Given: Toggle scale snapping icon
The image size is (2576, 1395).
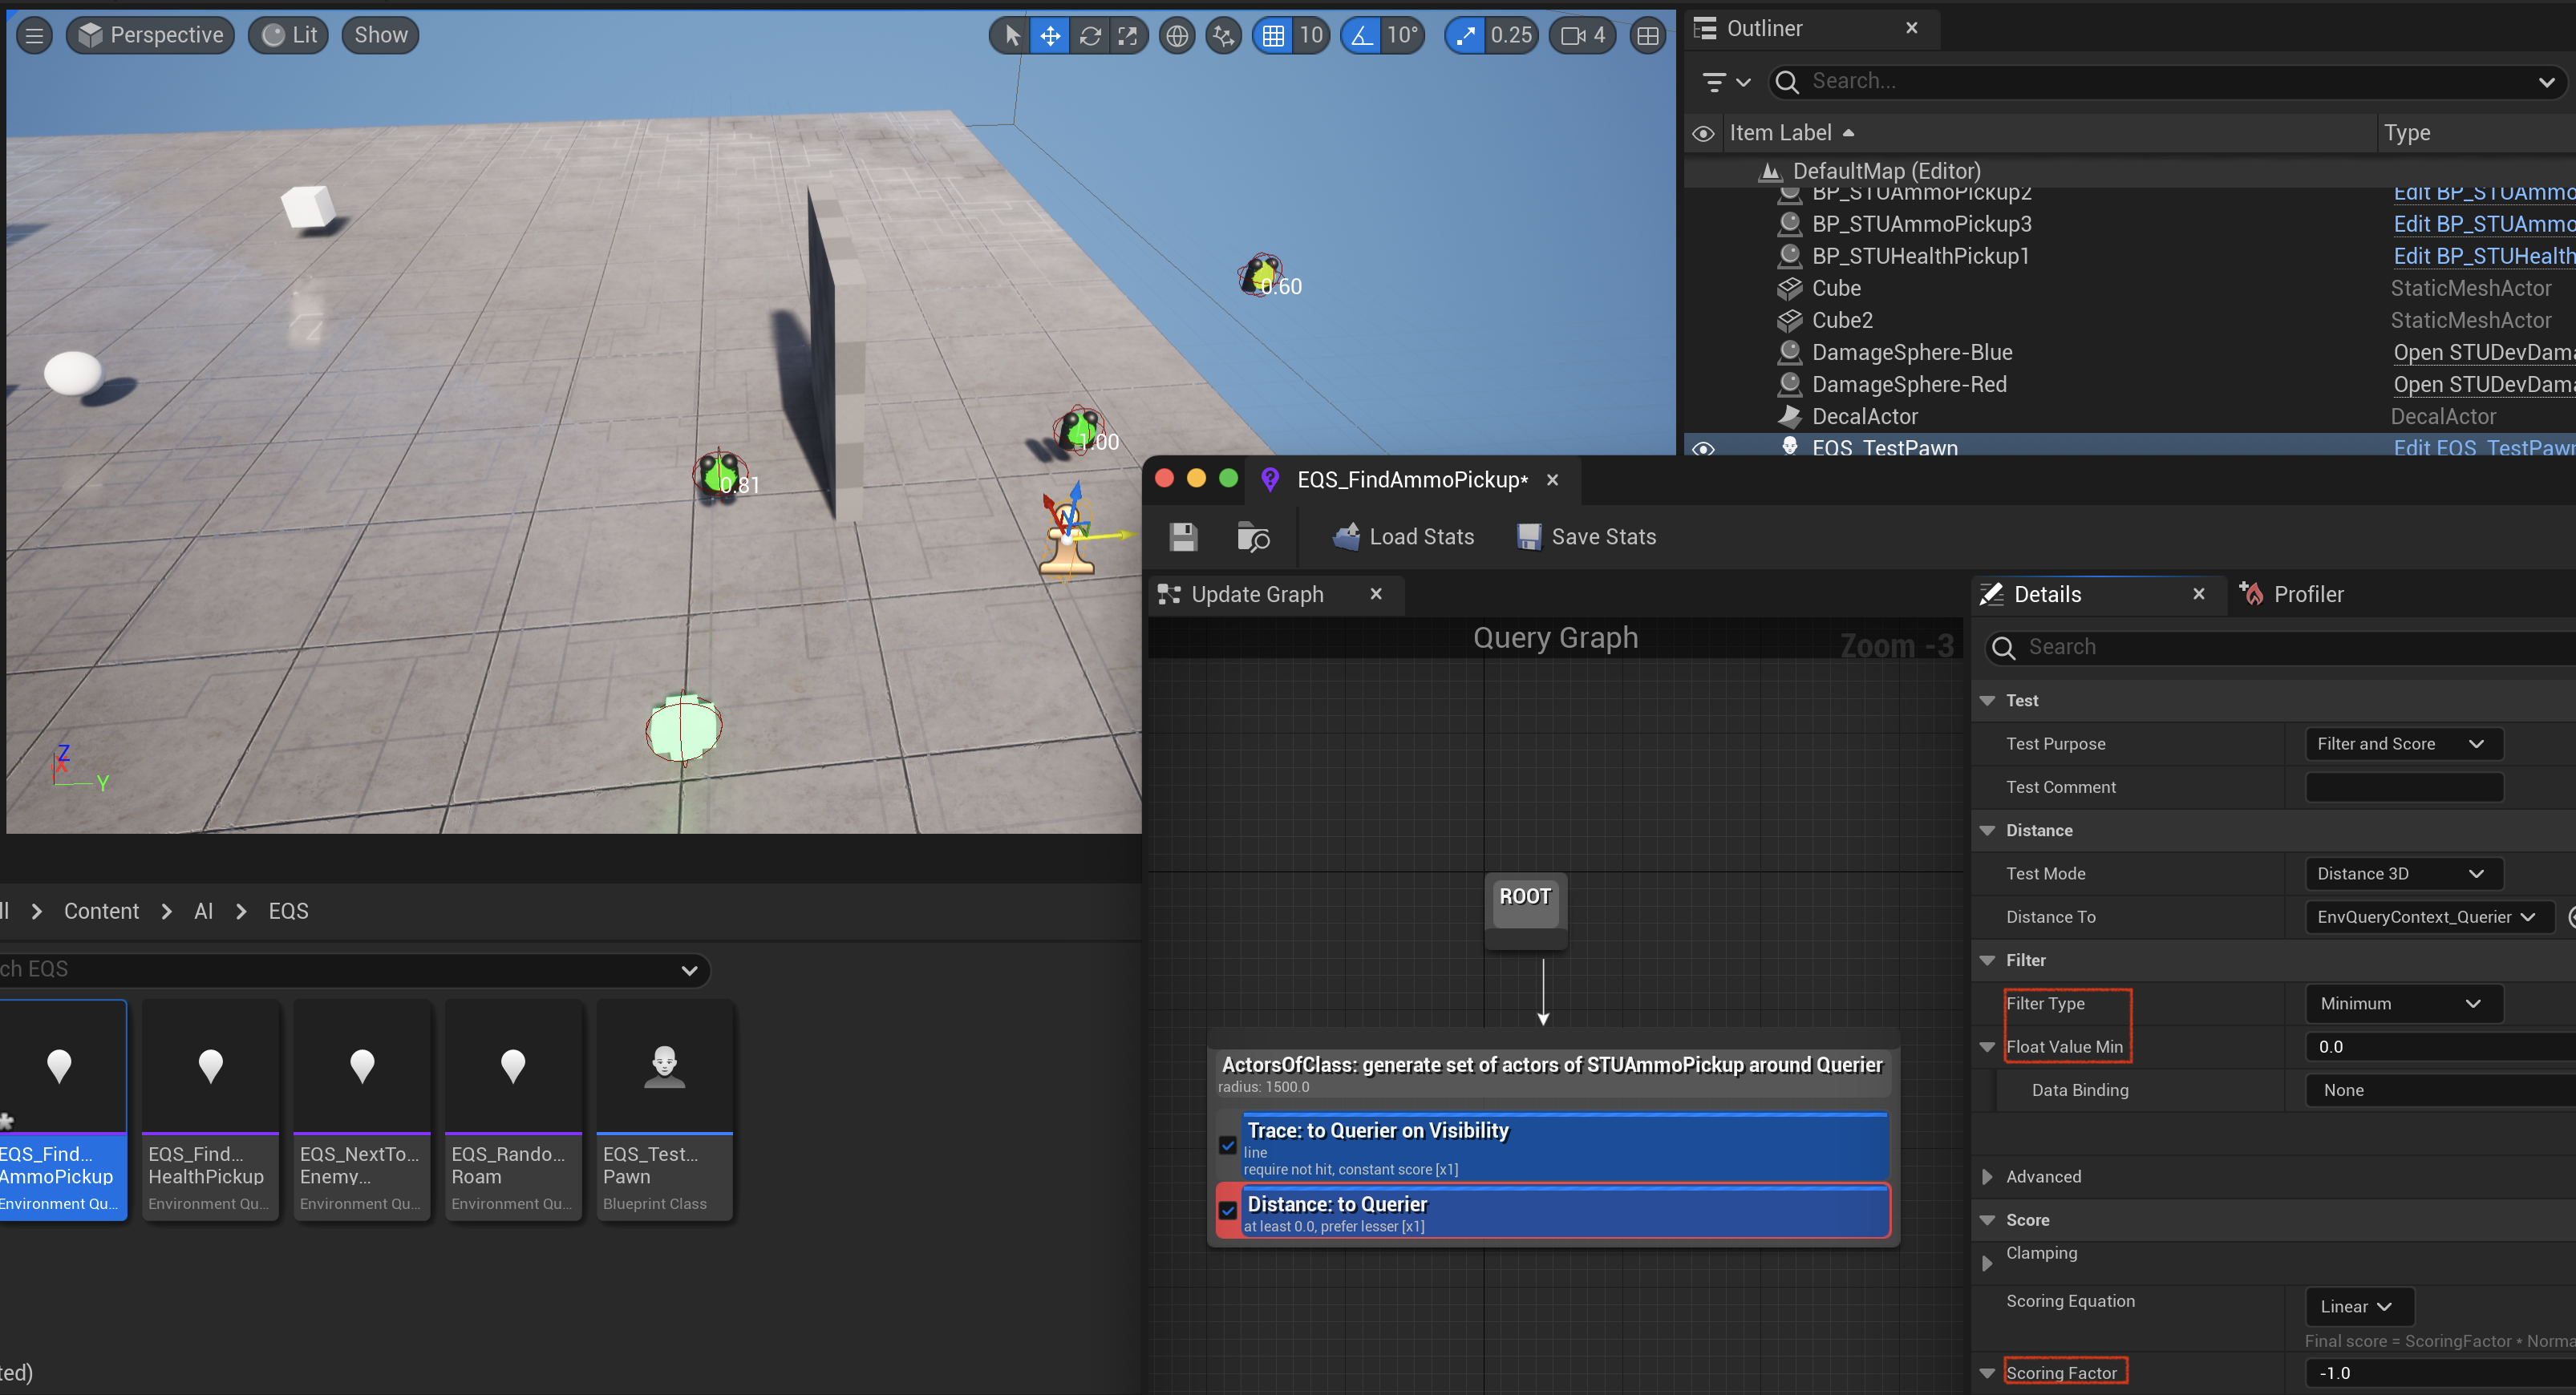Looking at the screenshot, I should pyautogui.click(x=1465, y=36).
